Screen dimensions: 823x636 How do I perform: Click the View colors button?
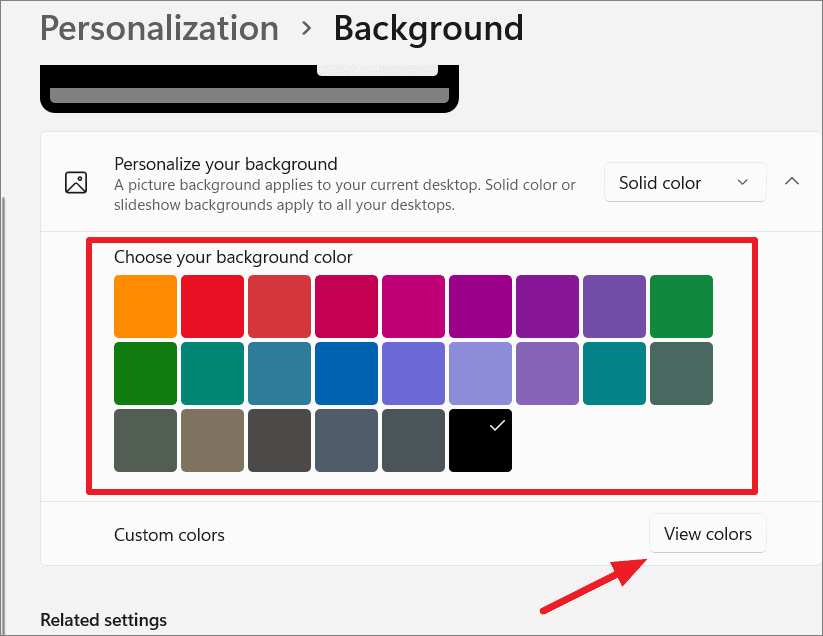[x=708, y=533]
